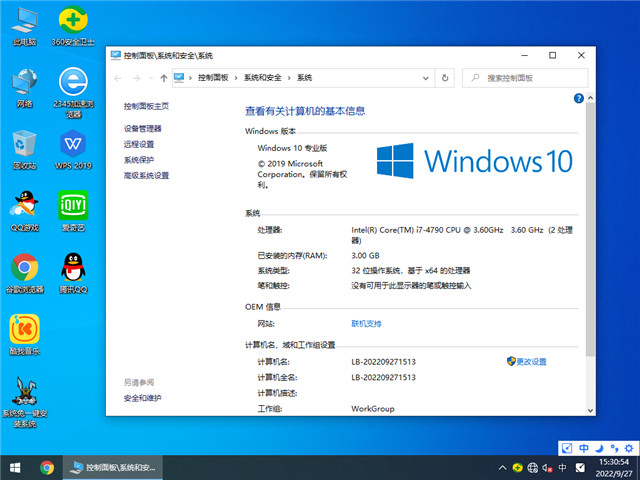640x480 pixels.
Task: Open 联机支持 website link
Action: point(366,324)
